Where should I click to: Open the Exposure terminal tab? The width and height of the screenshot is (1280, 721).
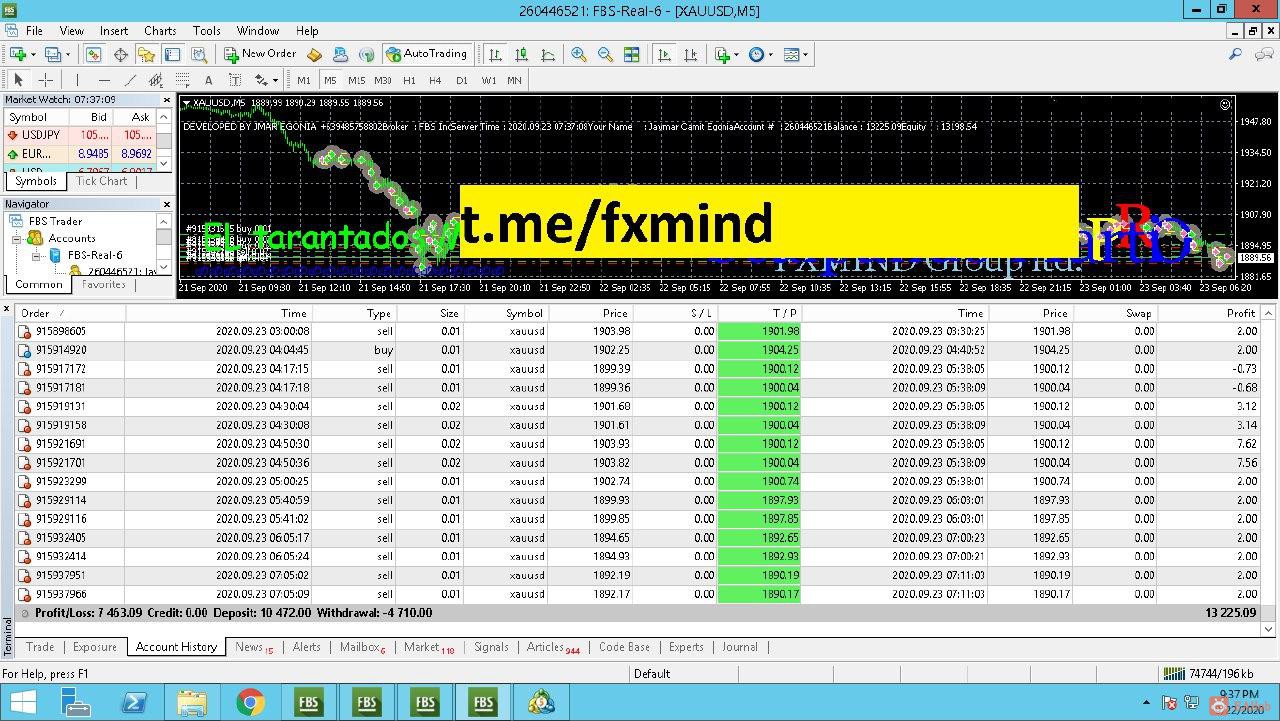(x=95, y=647)
